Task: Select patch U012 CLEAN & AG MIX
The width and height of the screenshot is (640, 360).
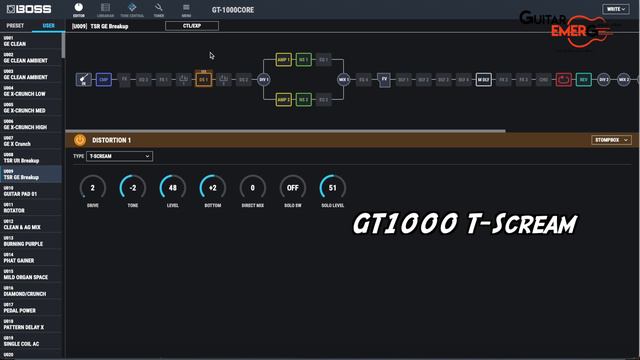Action: coord(31,224)
